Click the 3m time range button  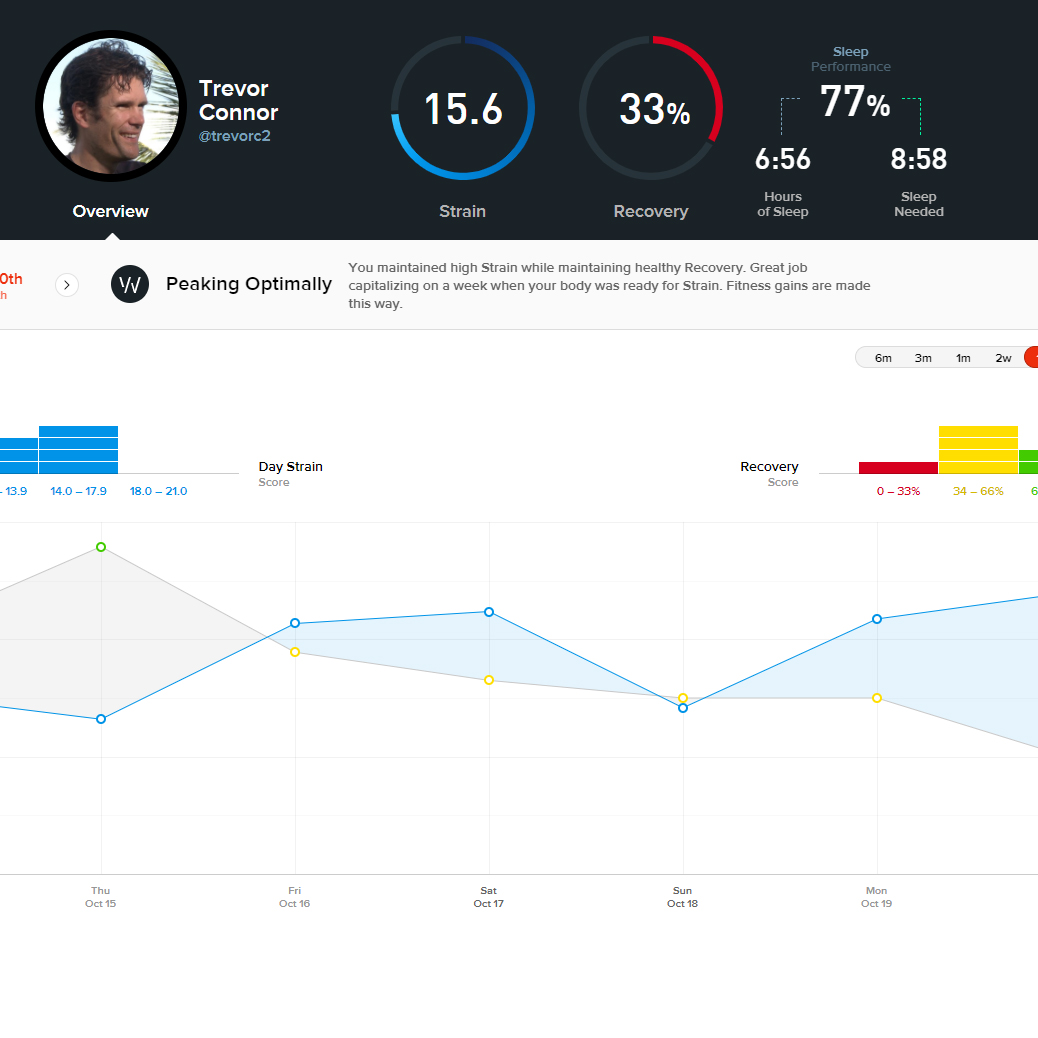coord(923,357)
